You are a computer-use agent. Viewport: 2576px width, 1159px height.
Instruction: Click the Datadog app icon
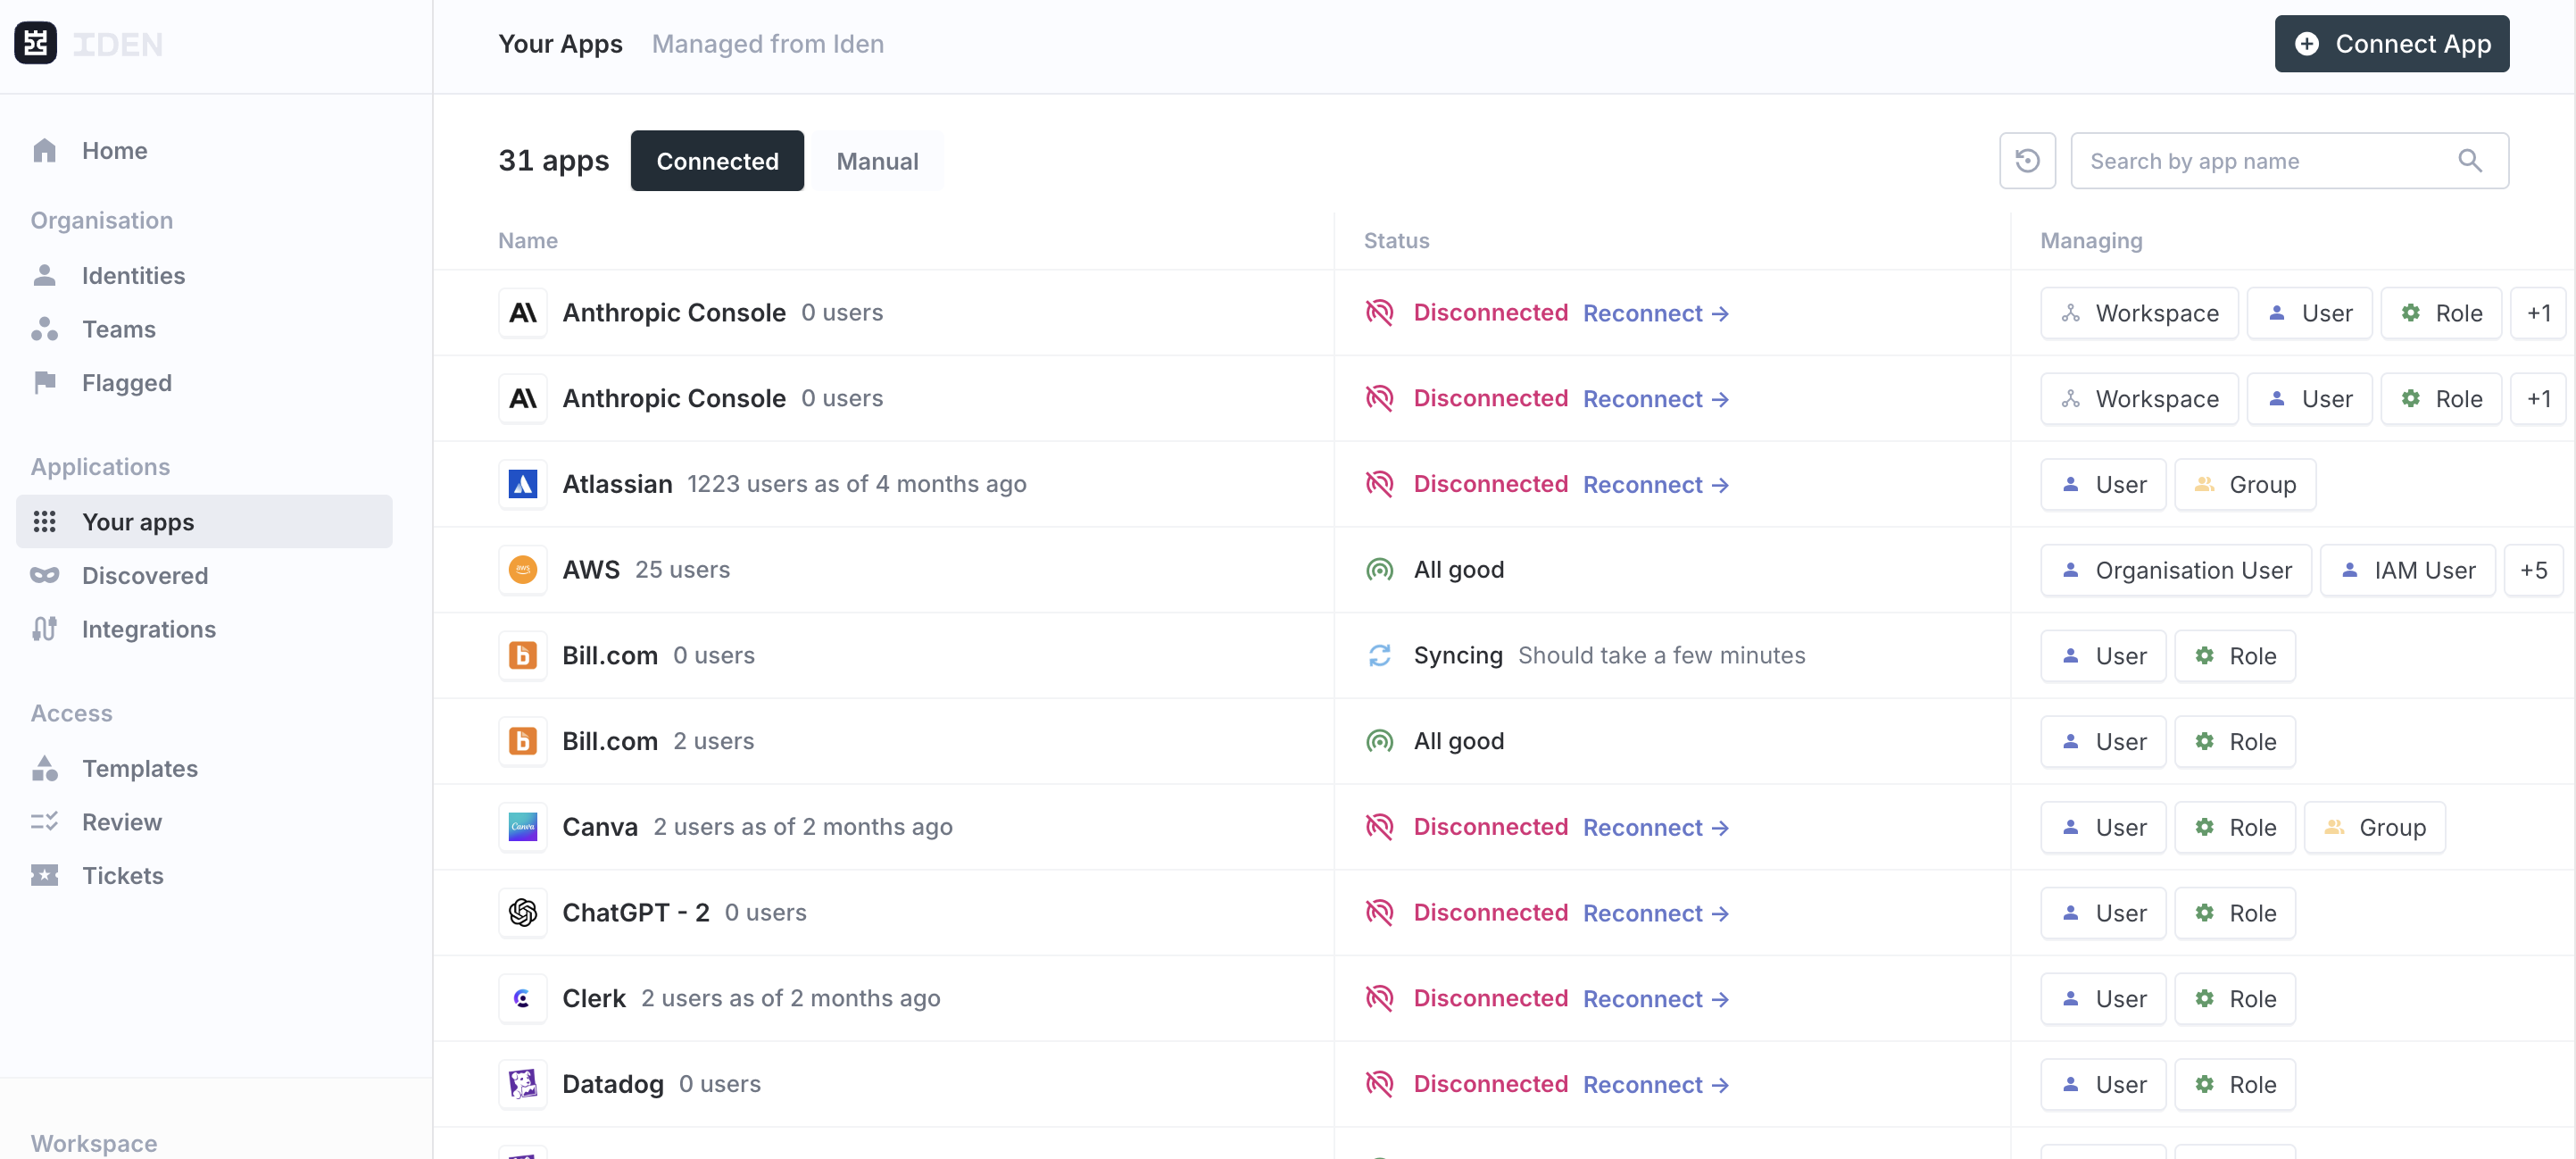tap(522, 1084)
